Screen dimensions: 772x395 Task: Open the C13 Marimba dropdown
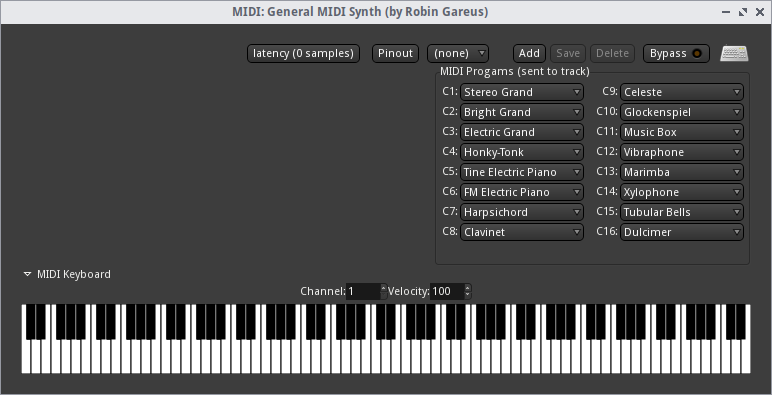pos(682,172)
